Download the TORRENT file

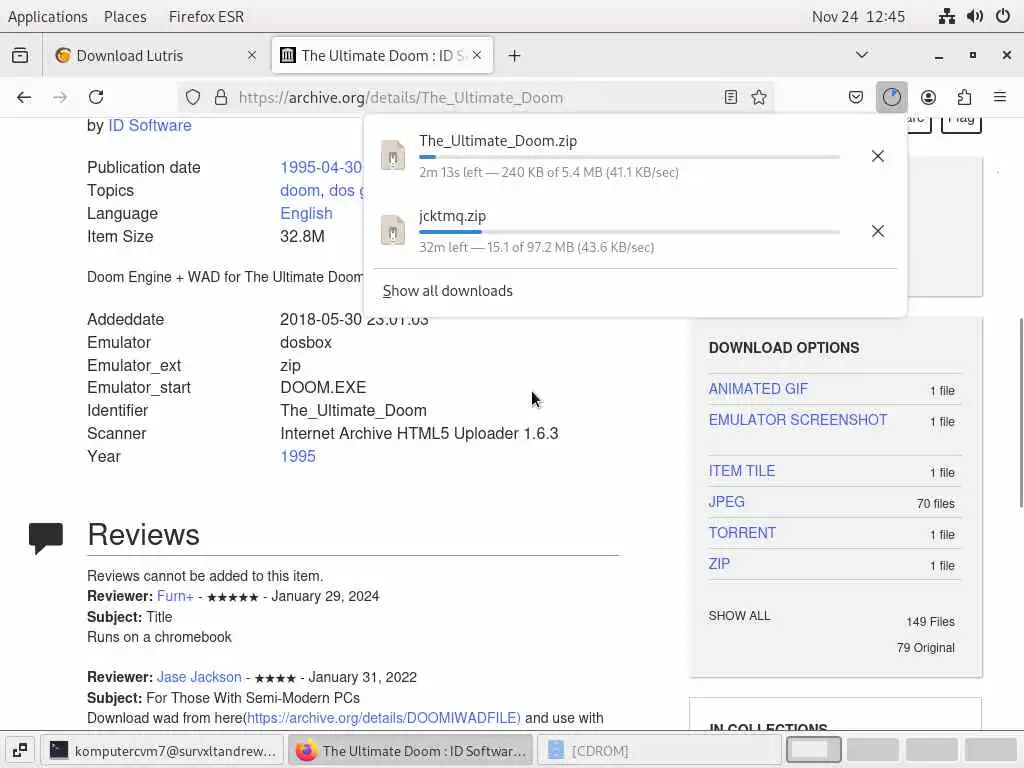click(742, 533)
